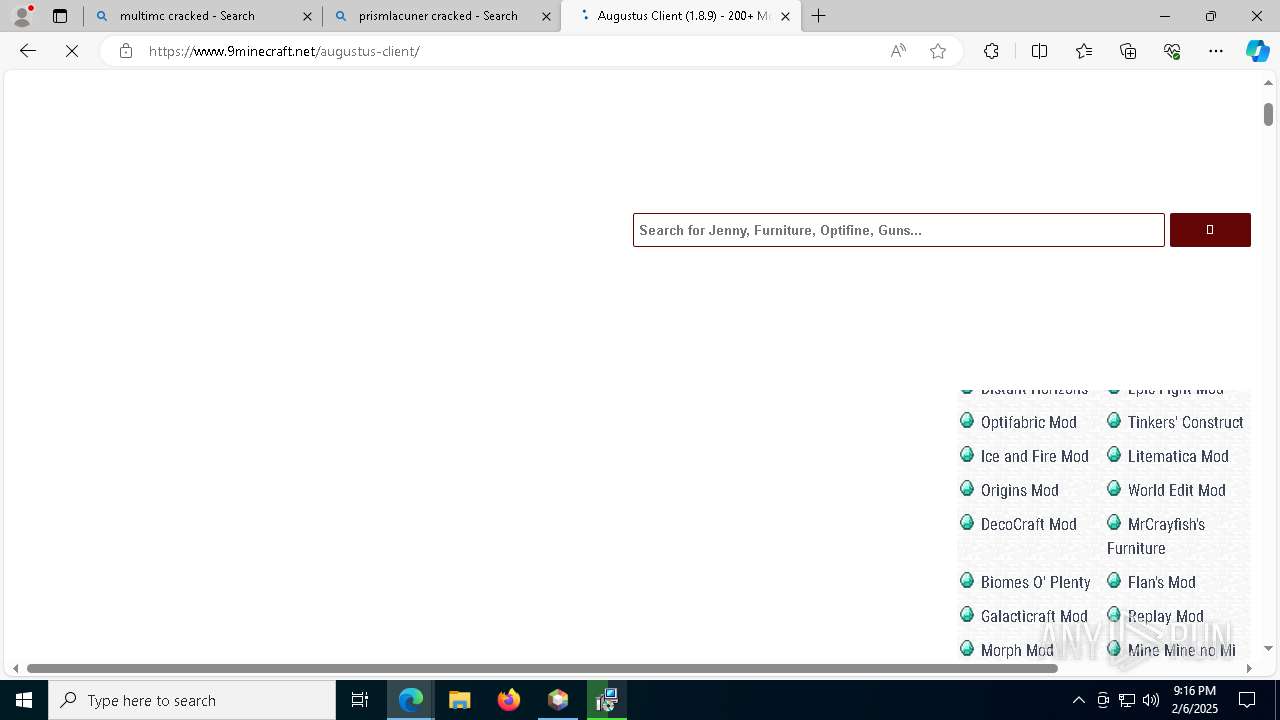Click the horizontal scroll right arrow
Image resolution: width=1280 pixels, height=720 pixels.
tap(1248, 668)
